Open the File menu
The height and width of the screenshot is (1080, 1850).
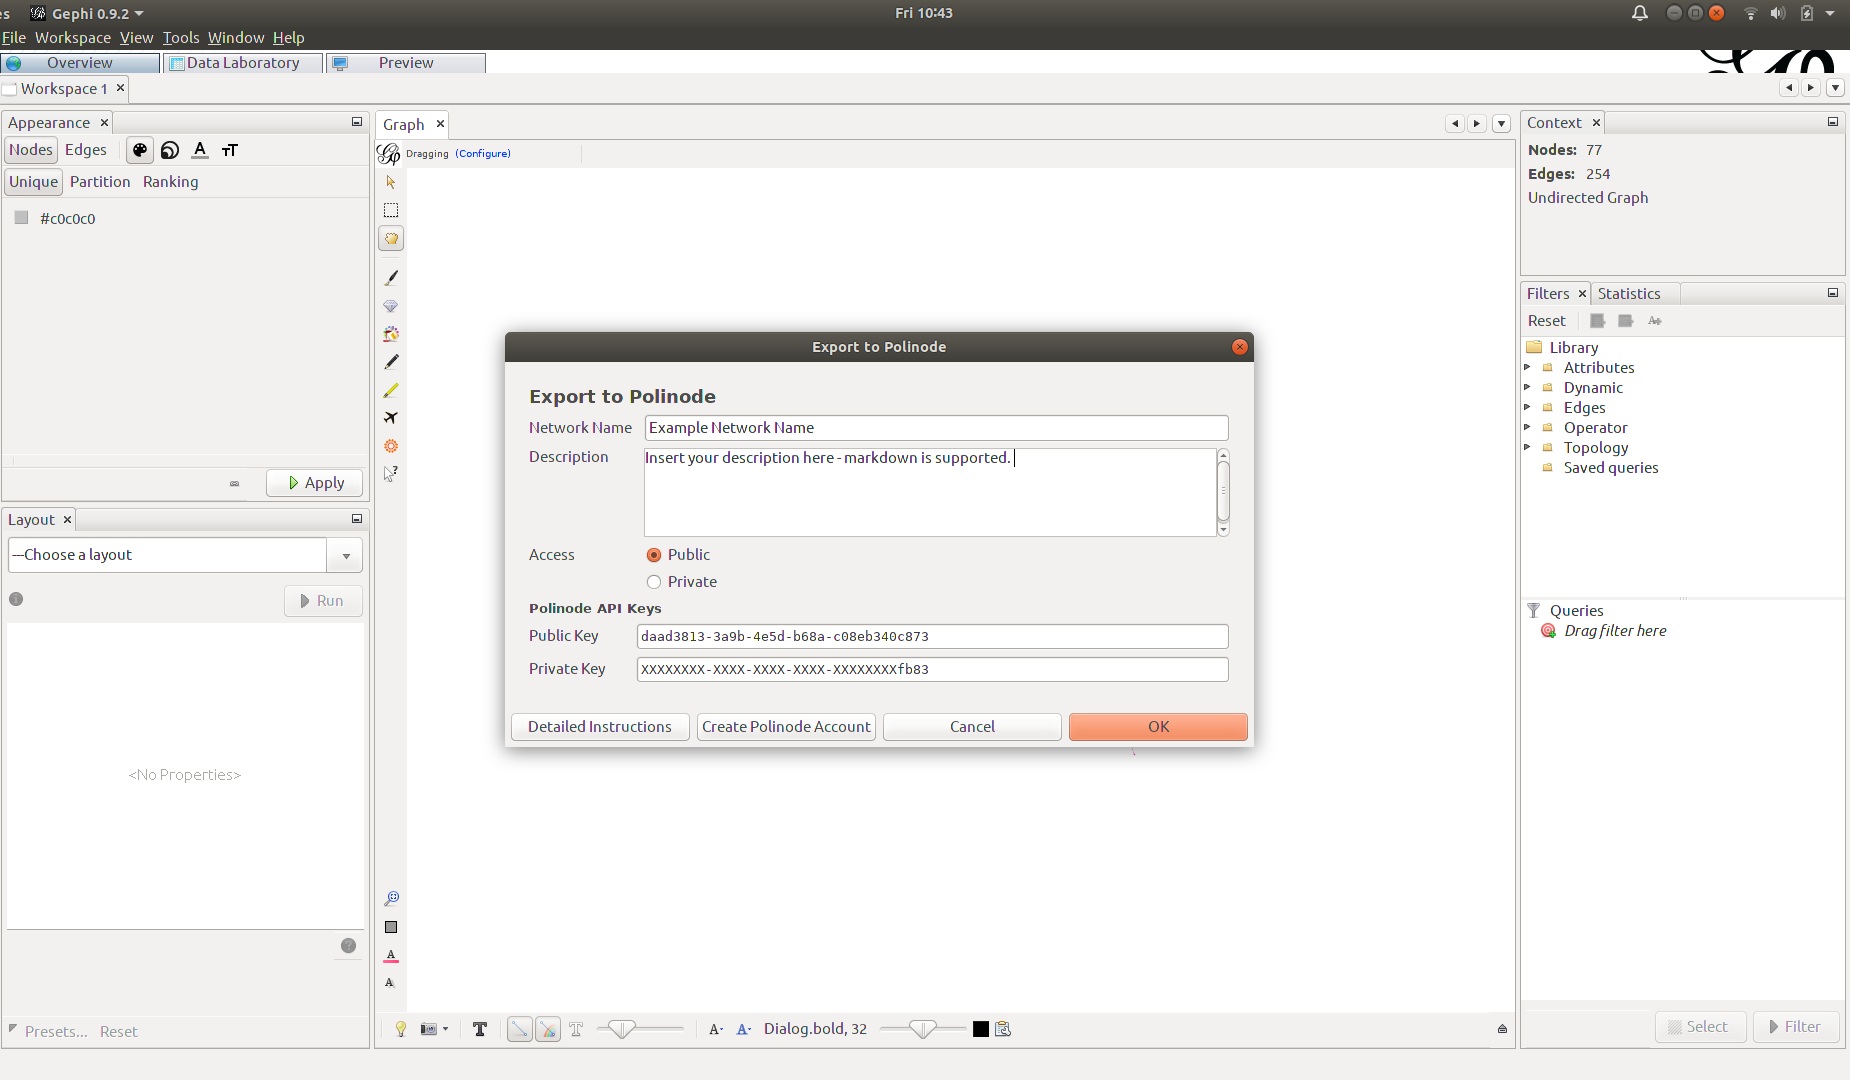tap(14, 38)
